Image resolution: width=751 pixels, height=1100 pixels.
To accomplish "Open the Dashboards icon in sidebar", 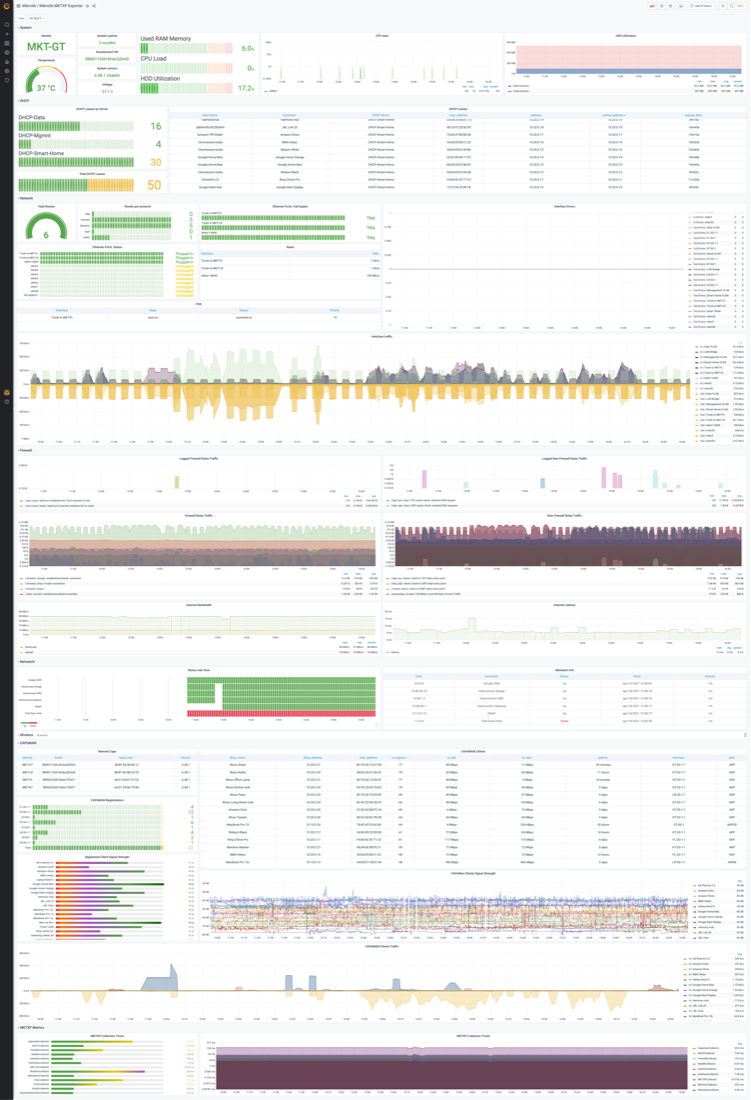I will coord(7,44).
